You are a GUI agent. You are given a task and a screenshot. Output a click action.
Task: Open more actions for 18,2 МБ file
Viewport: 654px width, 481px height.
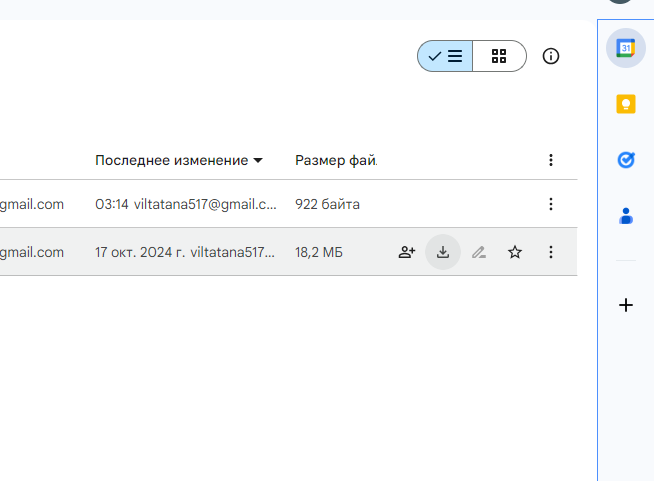(x=551, y=252)
